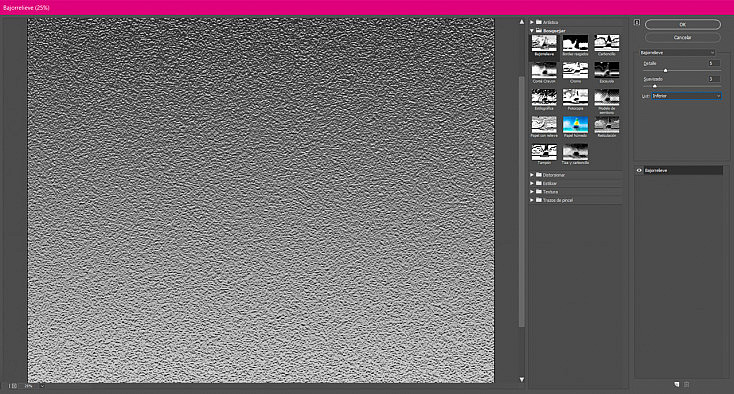Screen dimensions: 734x394
Task: Open the Luz direction dropdown
Action: tap(687, 96)
